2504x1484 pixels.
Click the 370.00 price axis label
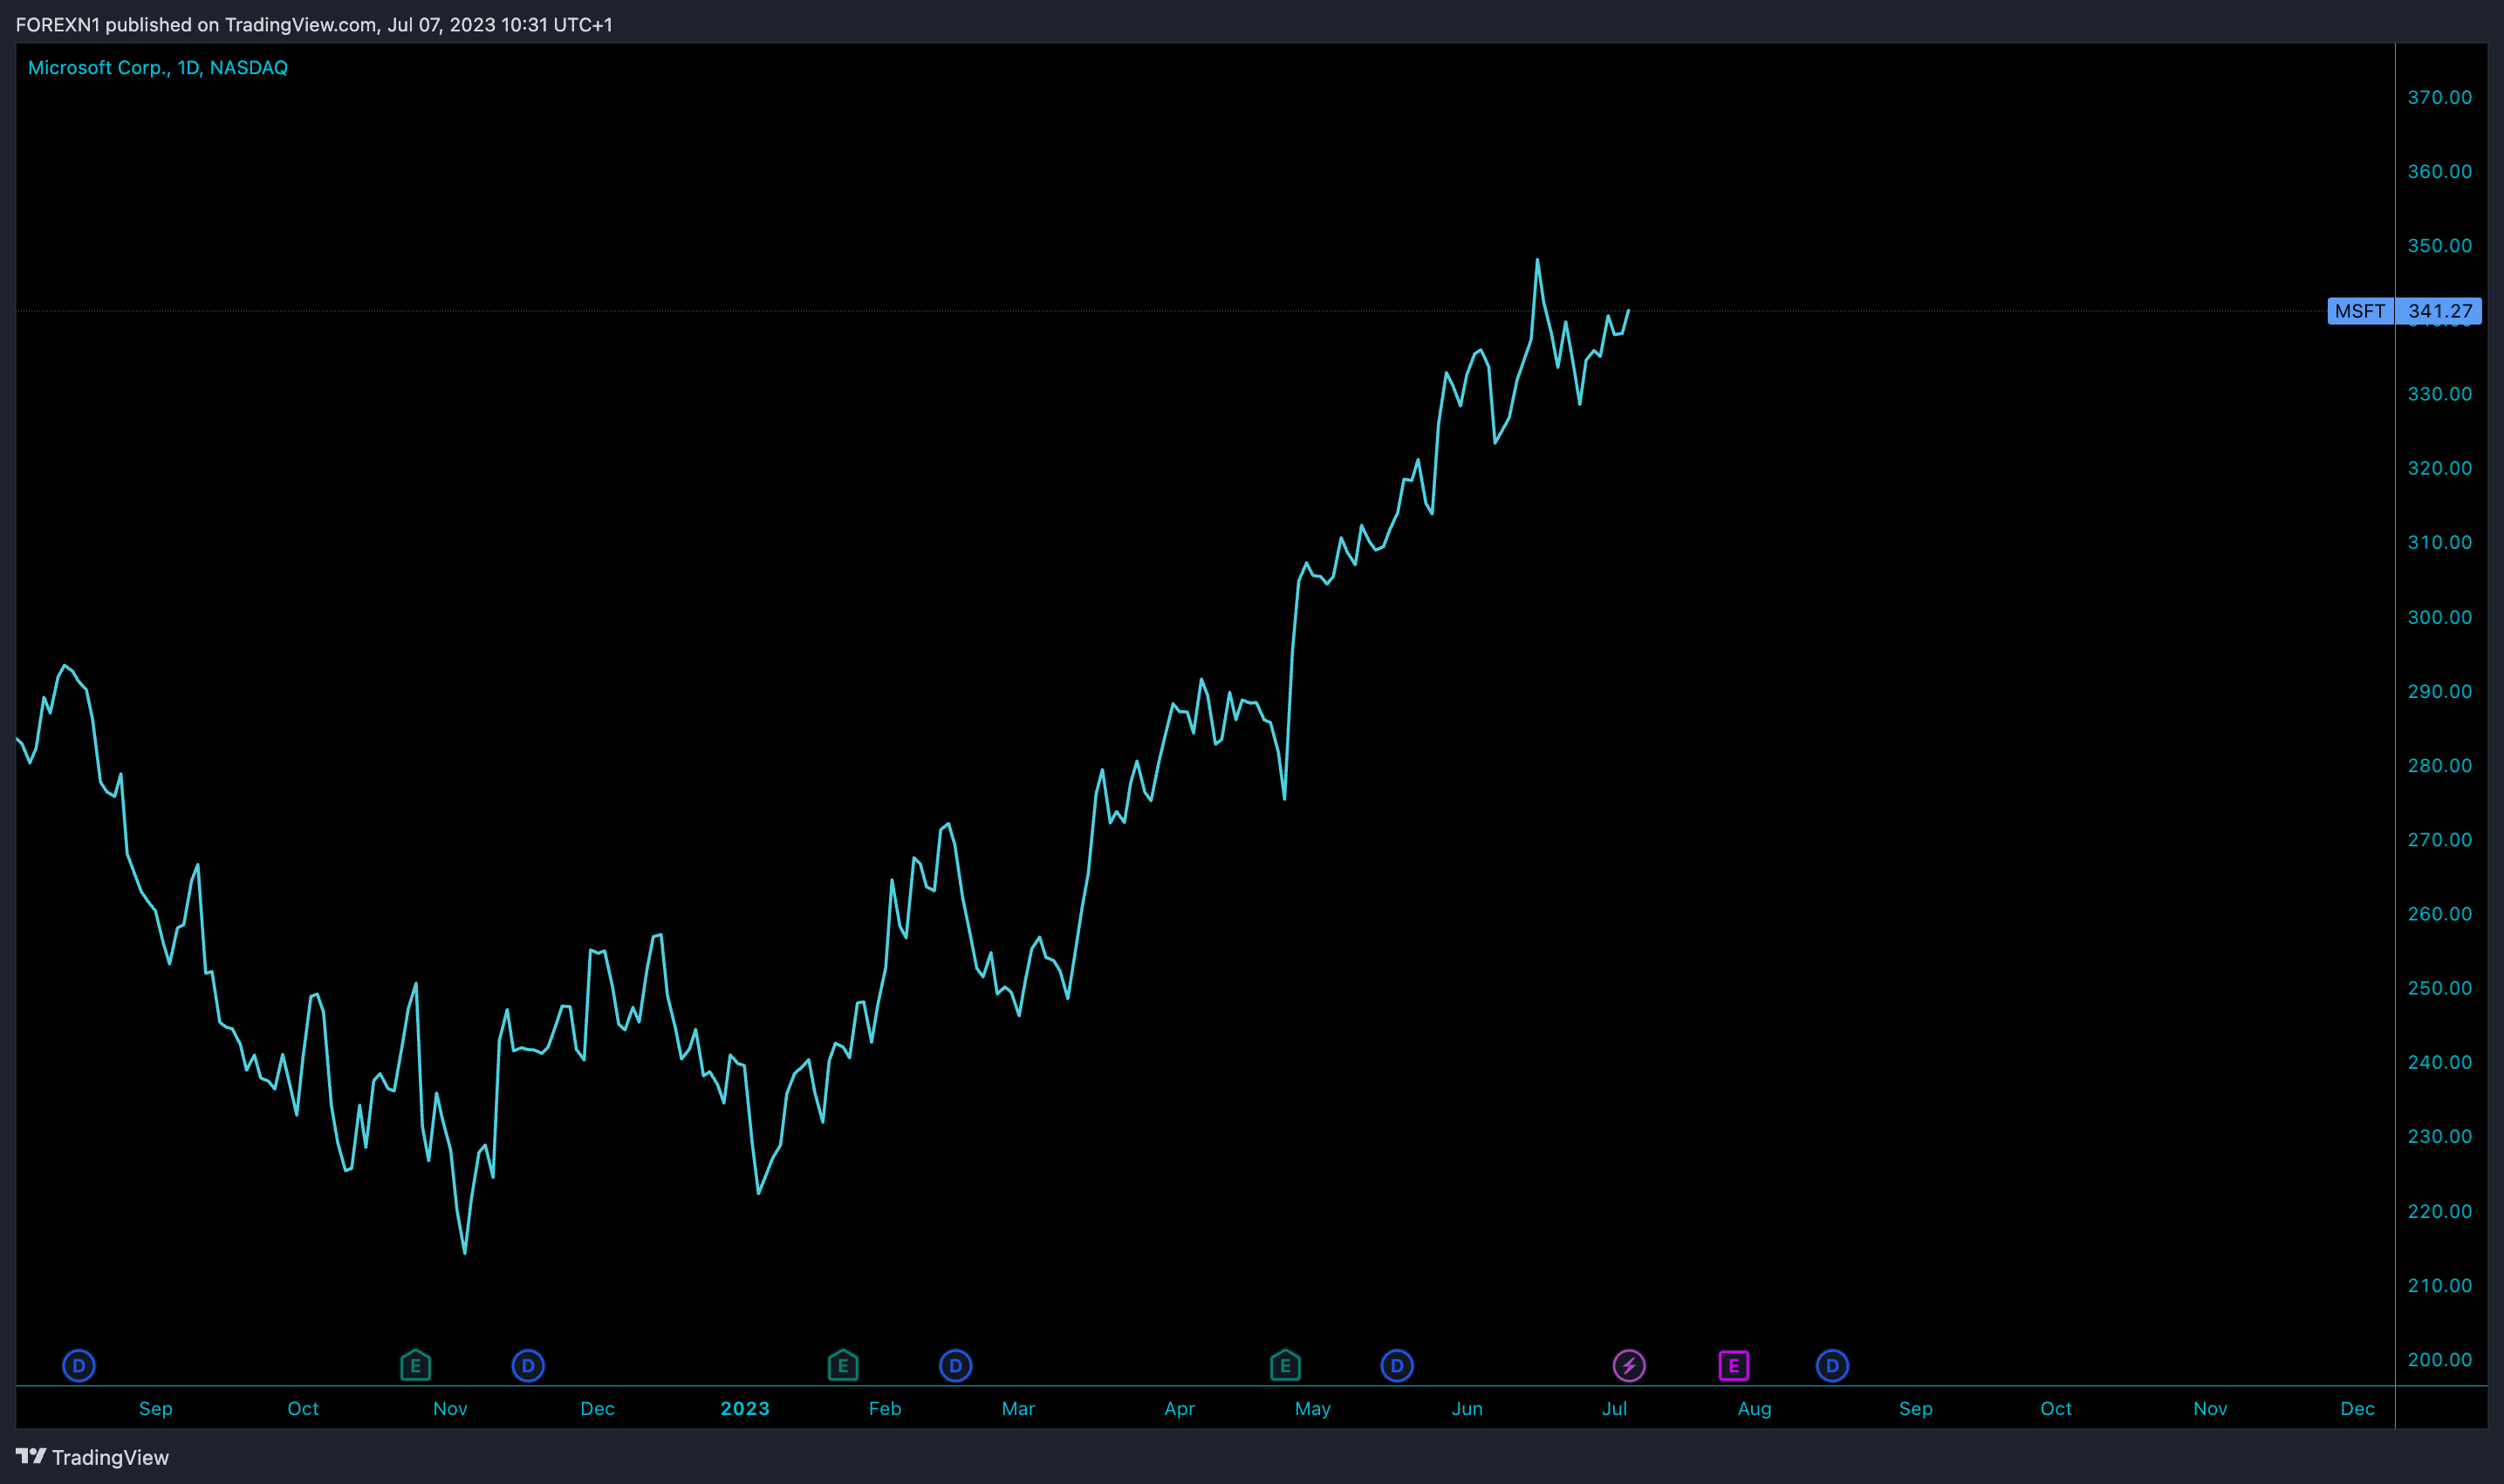pos(2439,97)
